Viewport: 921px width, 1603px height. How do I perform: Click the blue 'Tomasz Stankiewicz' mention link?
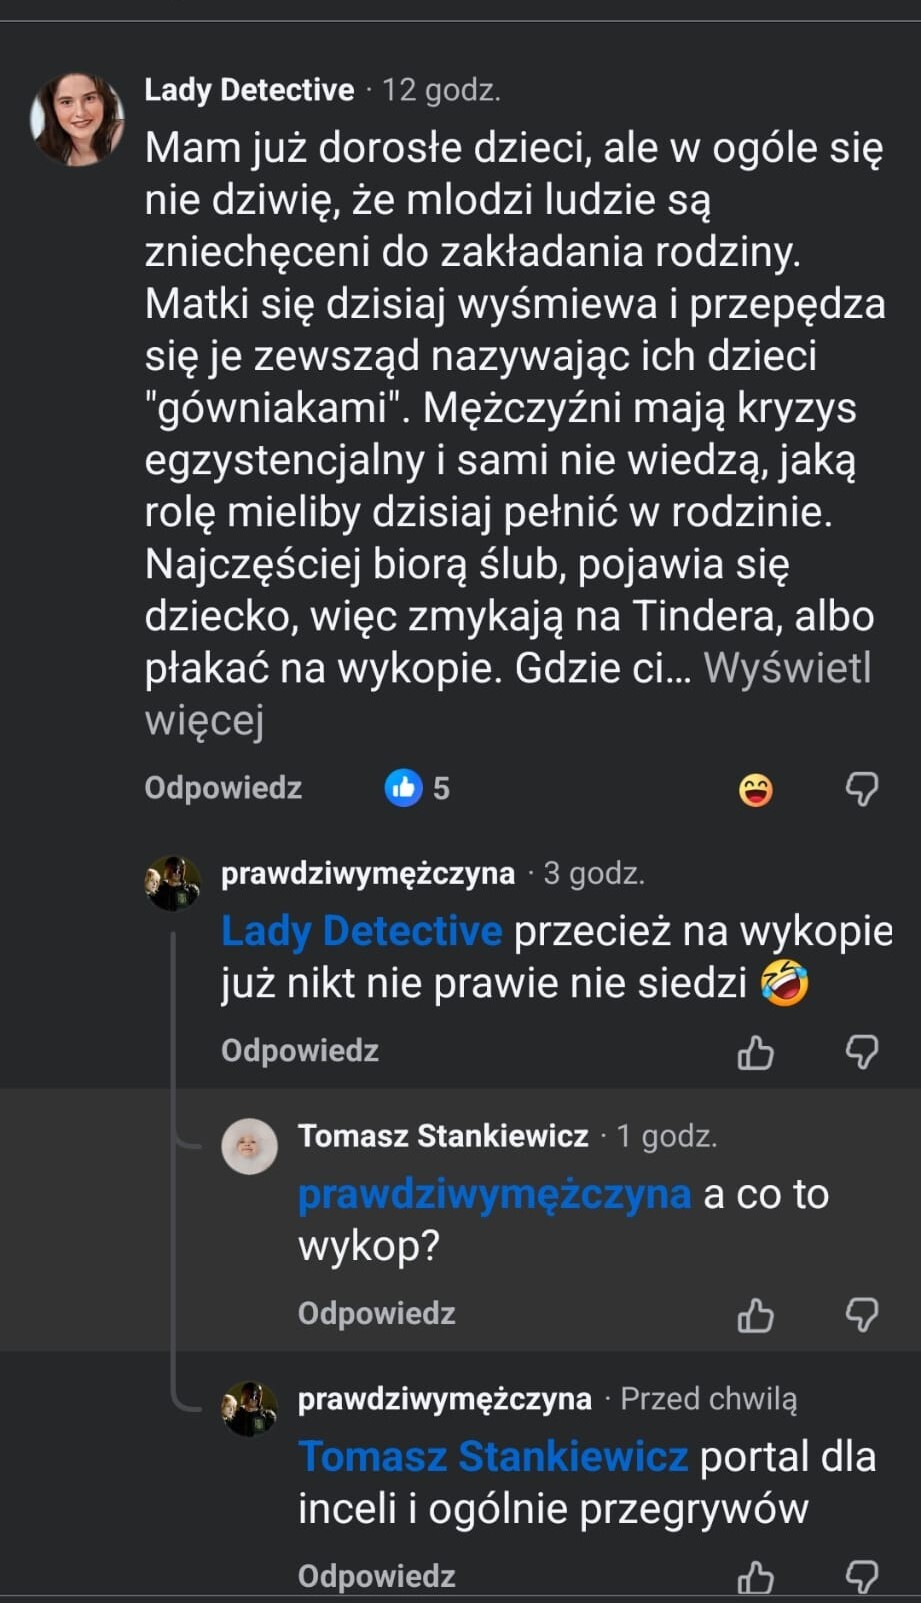tap(492, 1457)
